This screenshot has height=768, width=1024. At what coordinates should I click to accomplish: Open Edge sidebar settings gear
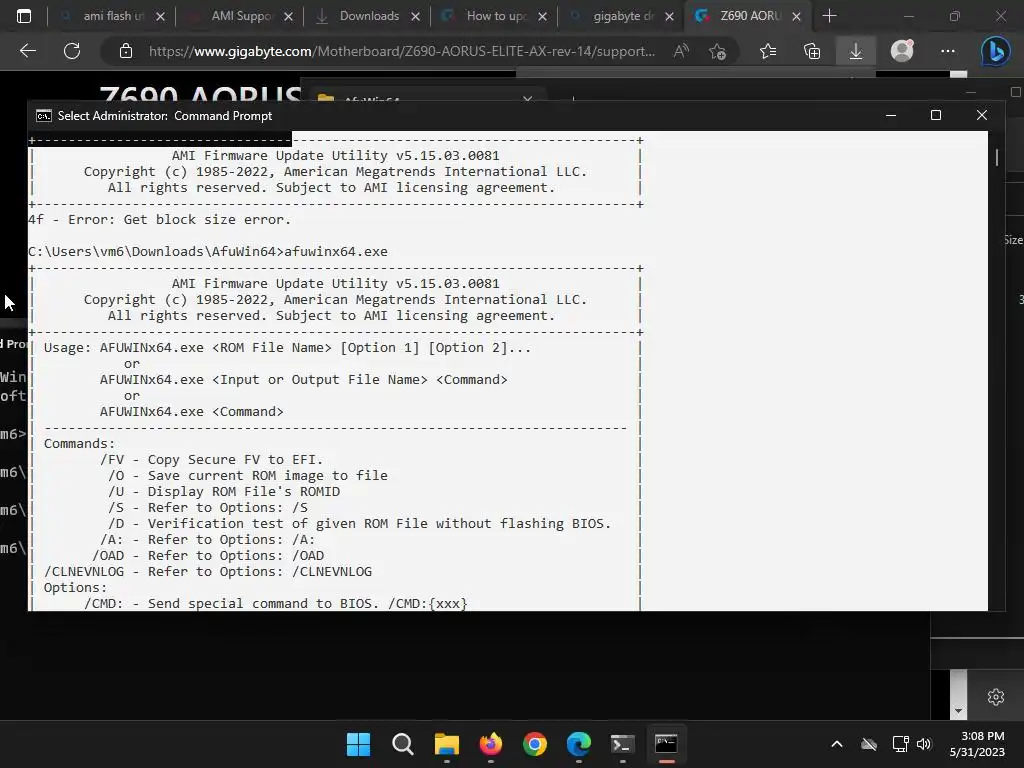(996, 697)
